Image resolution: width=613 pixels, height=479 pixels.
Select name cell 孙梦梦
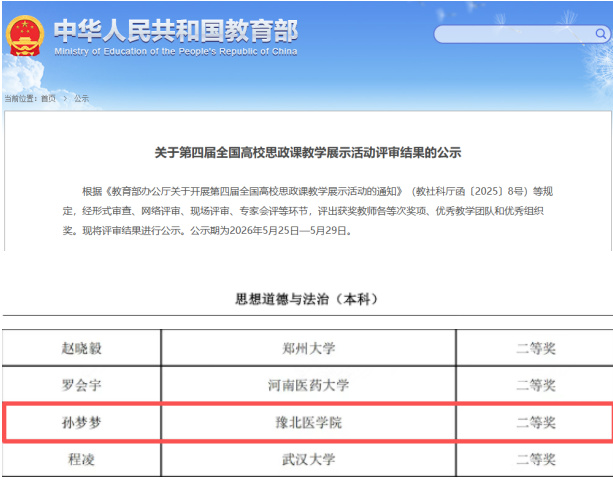pos(81,422)
